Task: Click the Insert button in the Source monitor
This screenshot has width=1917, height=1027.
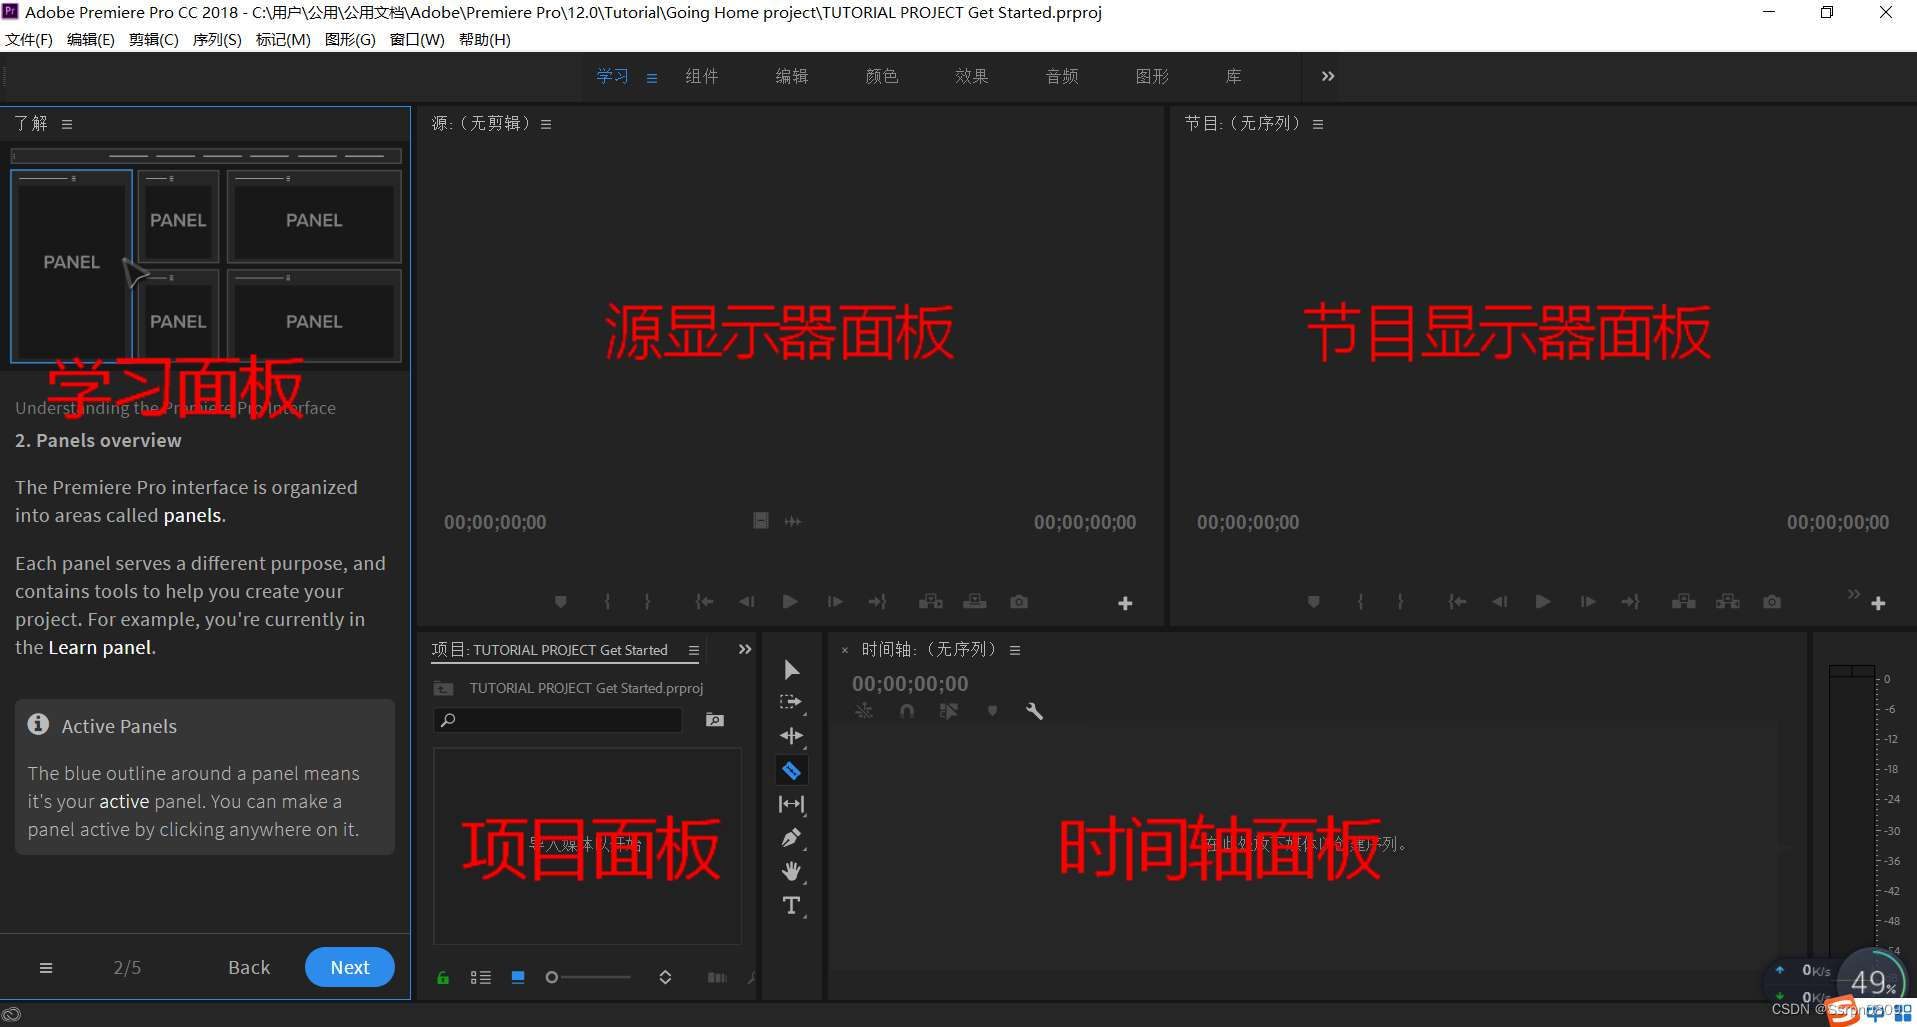Action: (931, 602)
